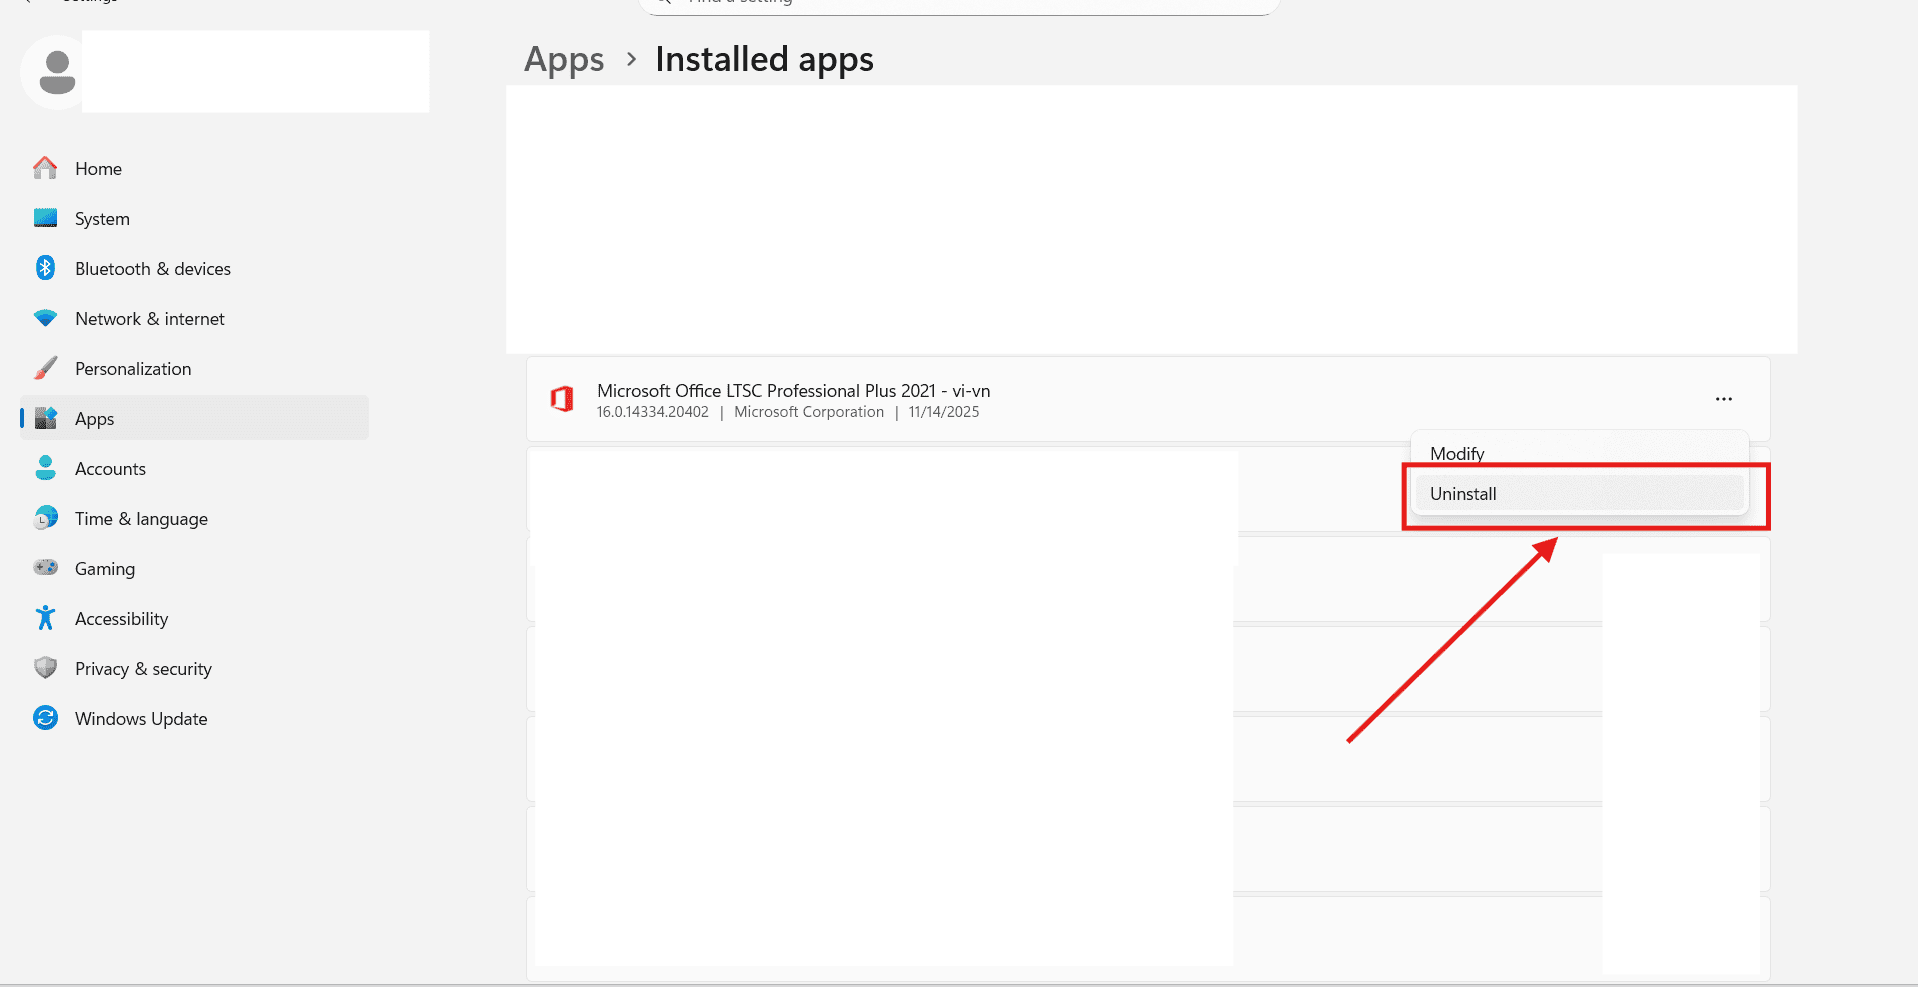Open the Home settings icon
Screen dimensions: 1918x987
45,168
